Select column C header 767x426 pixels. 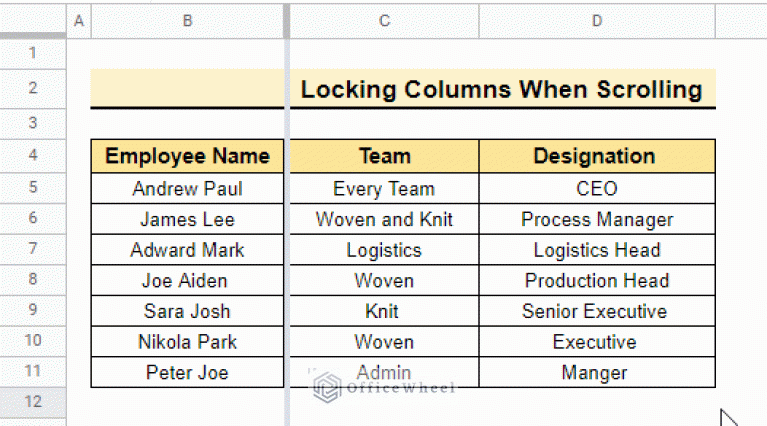point(384,21)
